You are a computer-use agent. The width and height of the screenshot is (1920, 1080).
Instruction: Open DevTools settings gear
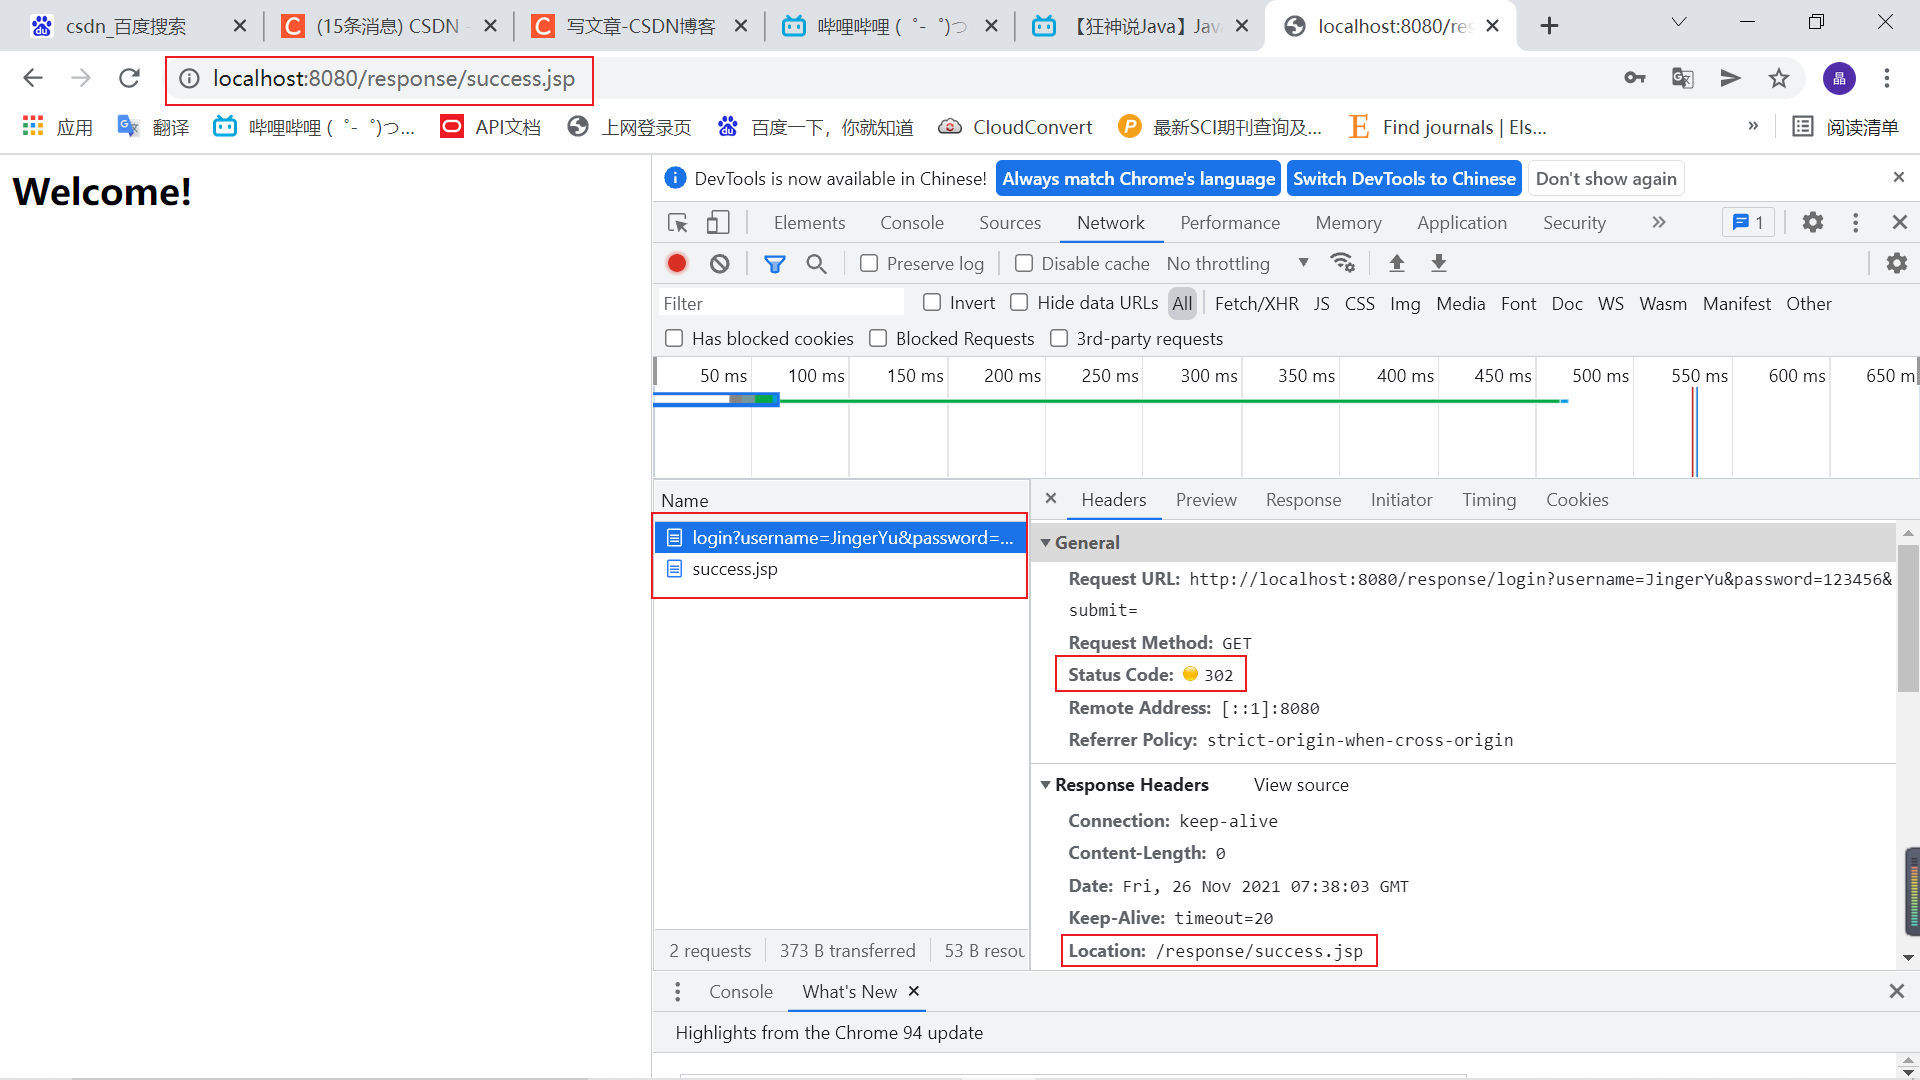tap(1813, 222)
